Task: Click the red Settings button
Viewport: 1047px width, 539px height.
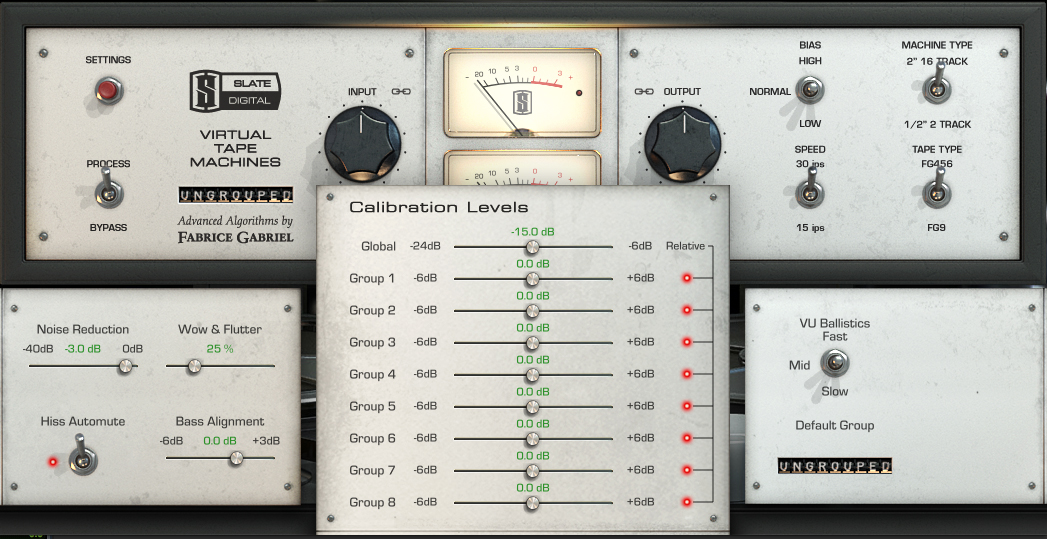Action: 109,89
